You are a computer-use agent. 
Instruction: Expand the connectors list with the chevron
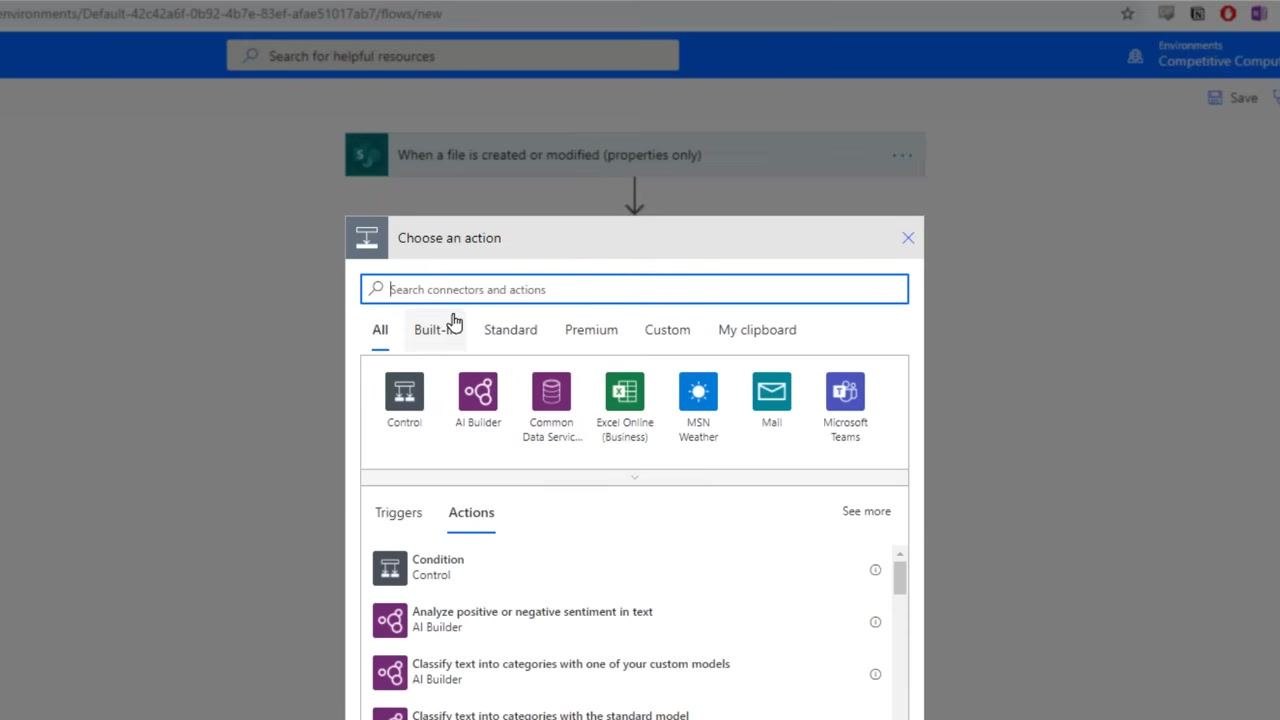click(x=634, y=477)
